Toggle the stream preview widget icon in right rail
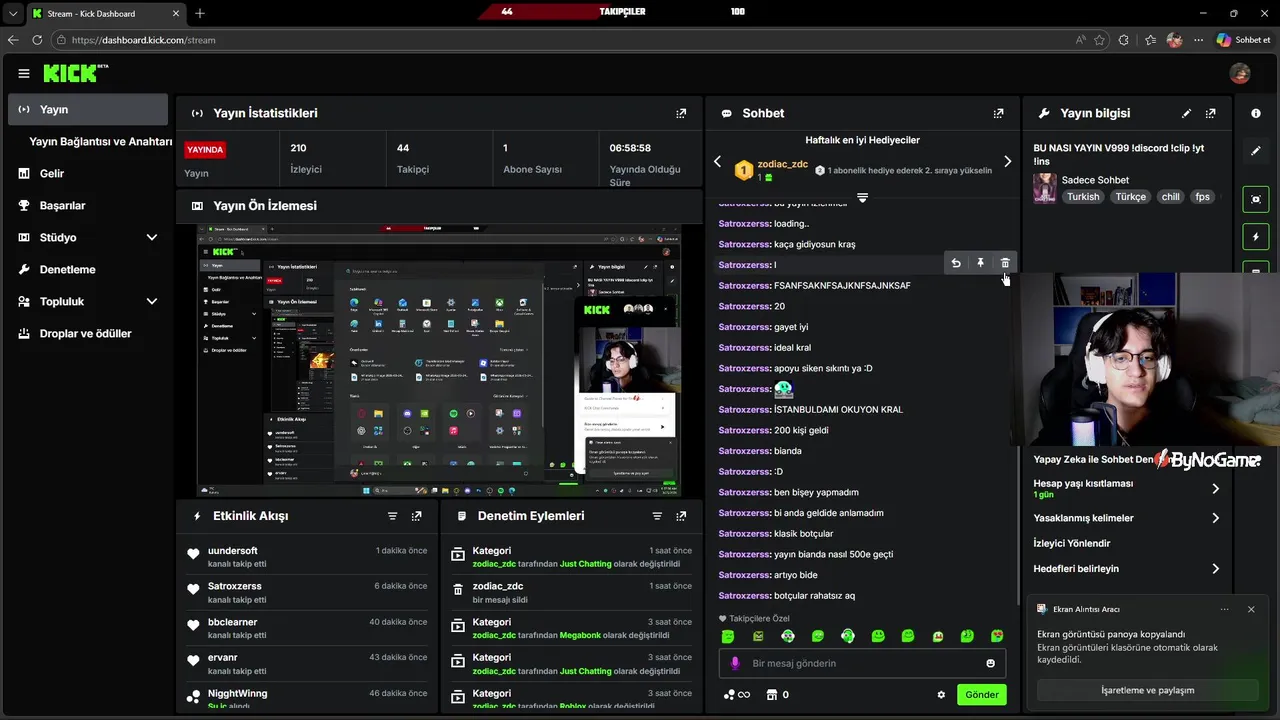 tap(1256, 199)
